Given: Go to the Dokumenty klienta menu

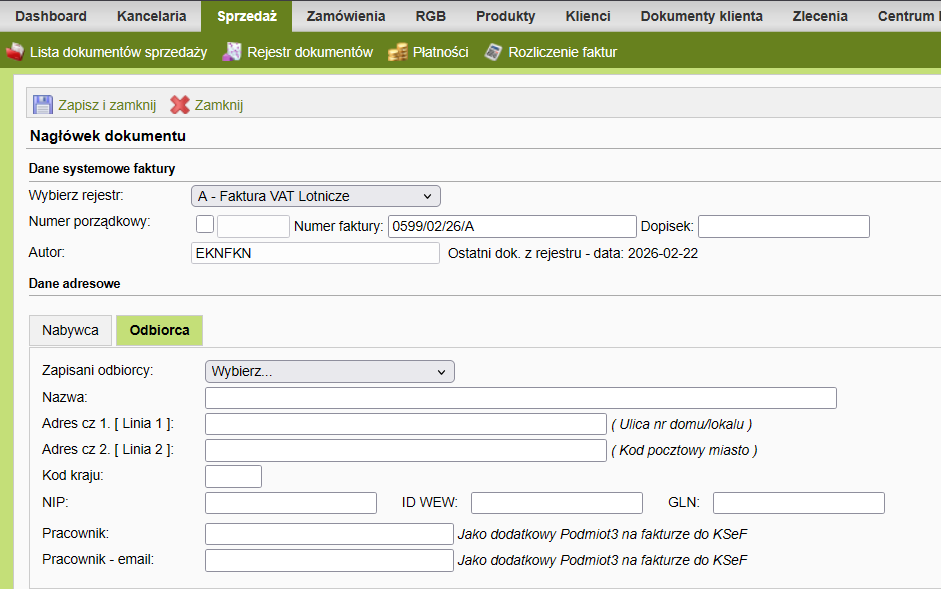Looking at the screenshot, I should pyautogui.click(x=701, y=16).
